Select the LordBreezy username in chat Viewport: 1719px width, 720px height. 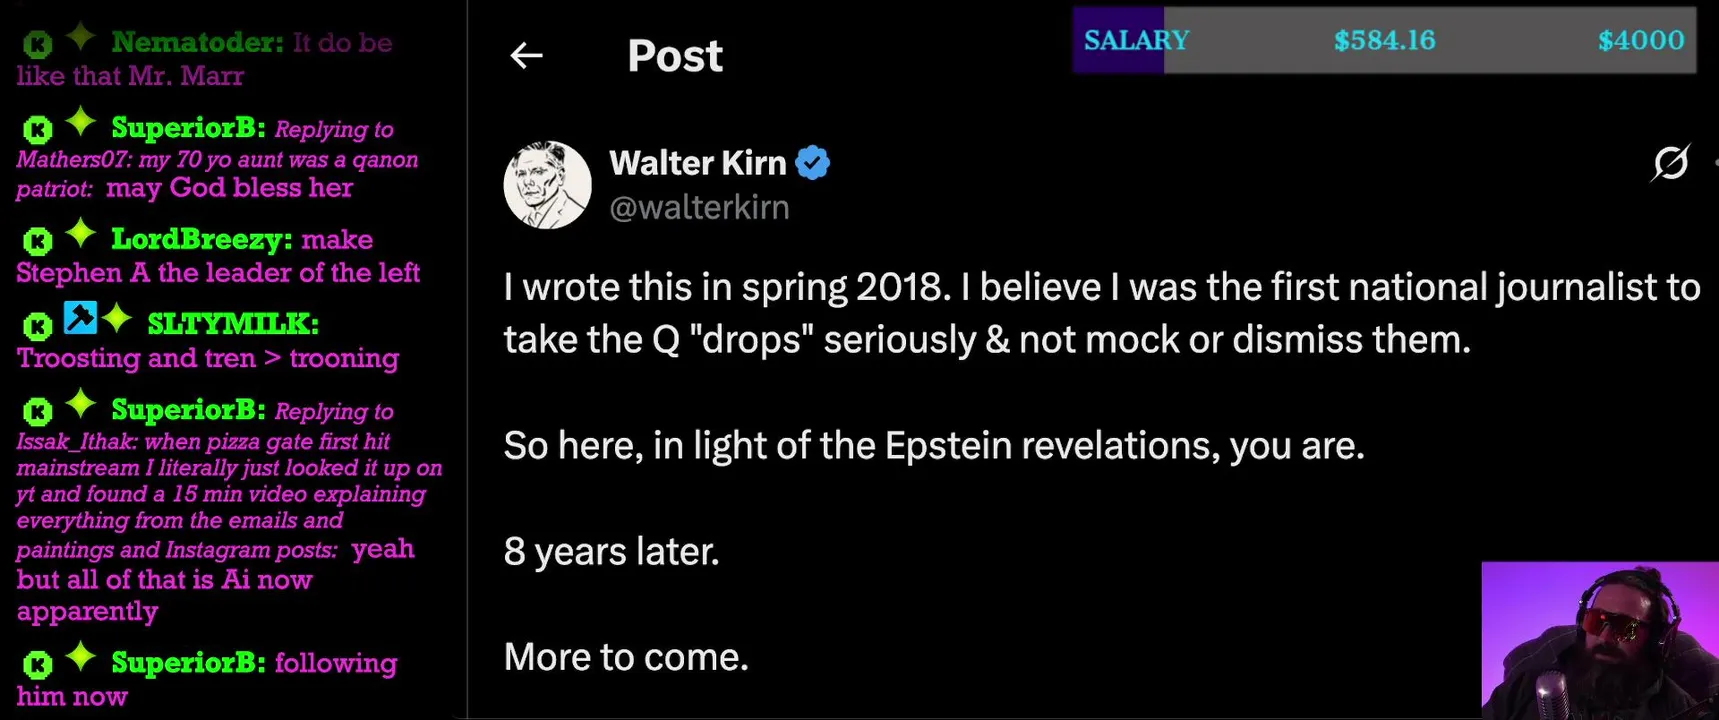tap(201, 239)
